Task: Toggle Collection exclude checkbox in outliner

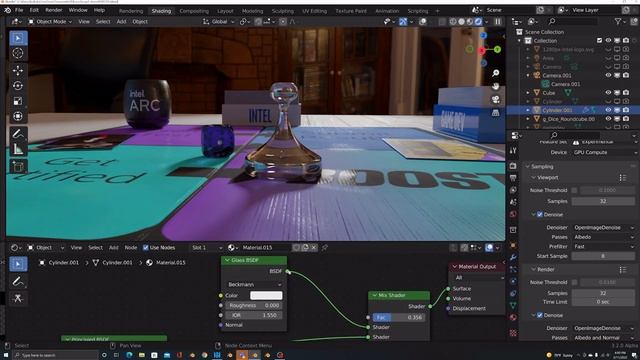Action: pyautogui.click(x=599, y=40)
